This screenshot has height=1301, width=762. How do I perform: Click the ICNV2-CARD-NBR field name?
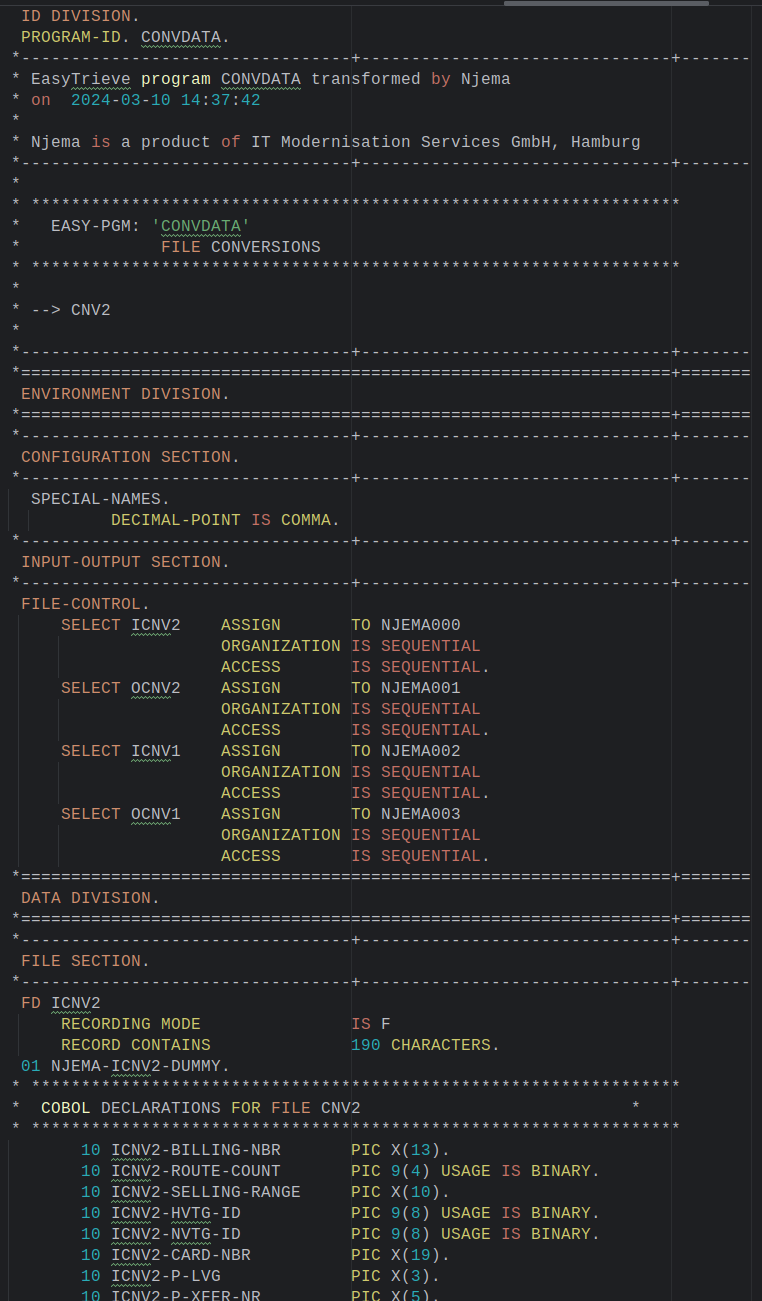(x=180, y=1255)
